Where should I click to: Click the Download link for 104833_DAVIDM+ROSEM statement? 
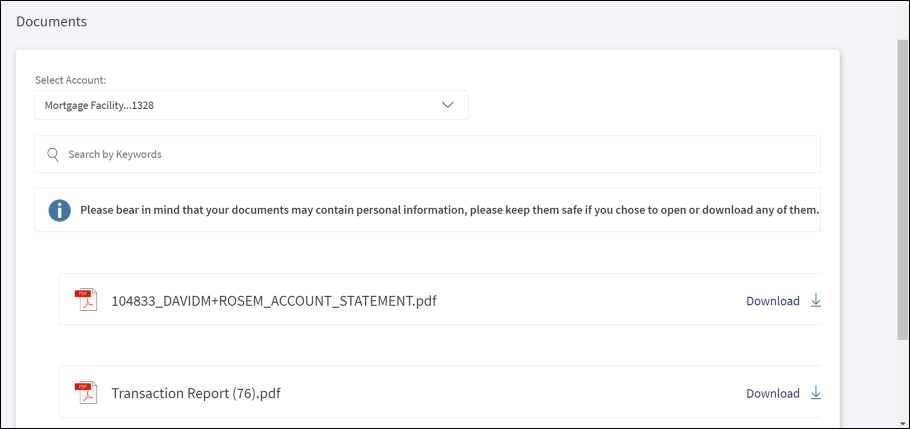coord(772,301)
